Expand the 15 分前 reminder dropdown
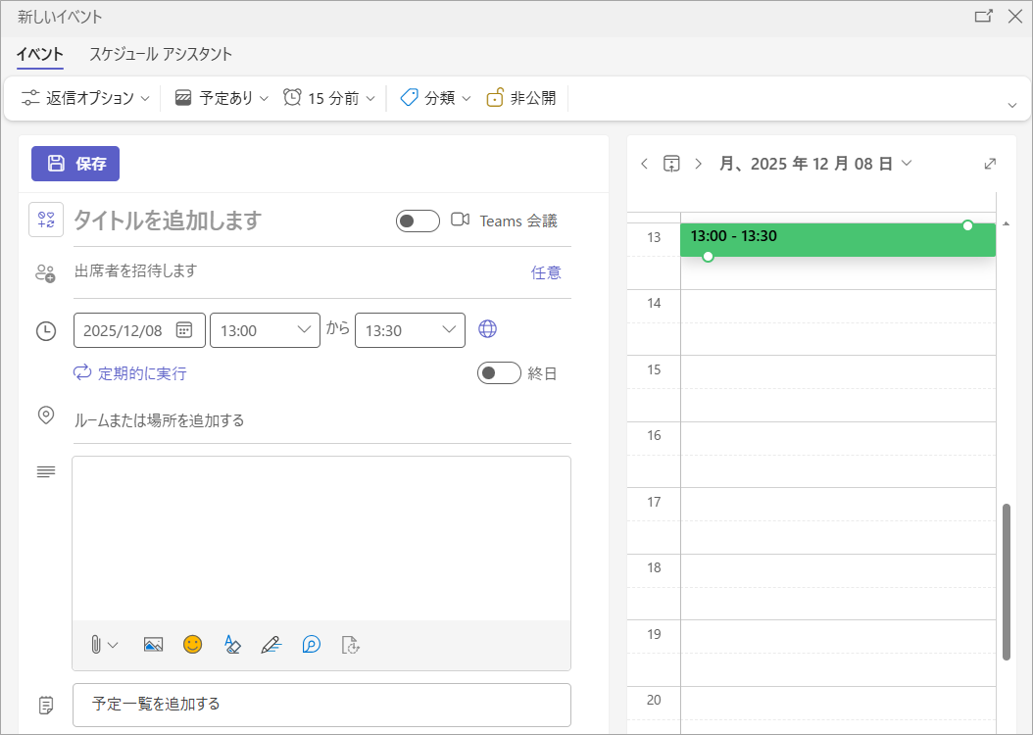1033x735 pixels. pos(329,98)
